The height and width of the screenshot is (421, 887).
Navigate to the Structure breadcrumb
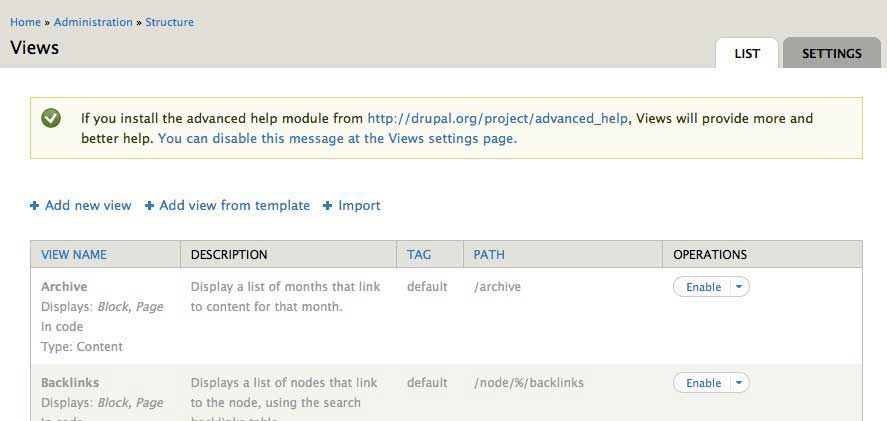pos(169,22)
